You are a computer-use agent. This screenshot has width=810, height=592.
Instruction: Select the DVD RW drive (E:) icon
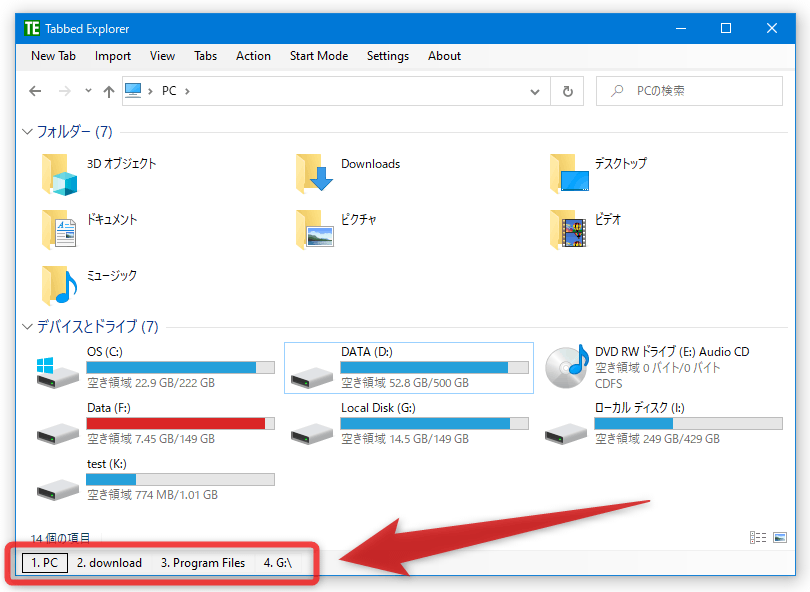pos(567,366)
